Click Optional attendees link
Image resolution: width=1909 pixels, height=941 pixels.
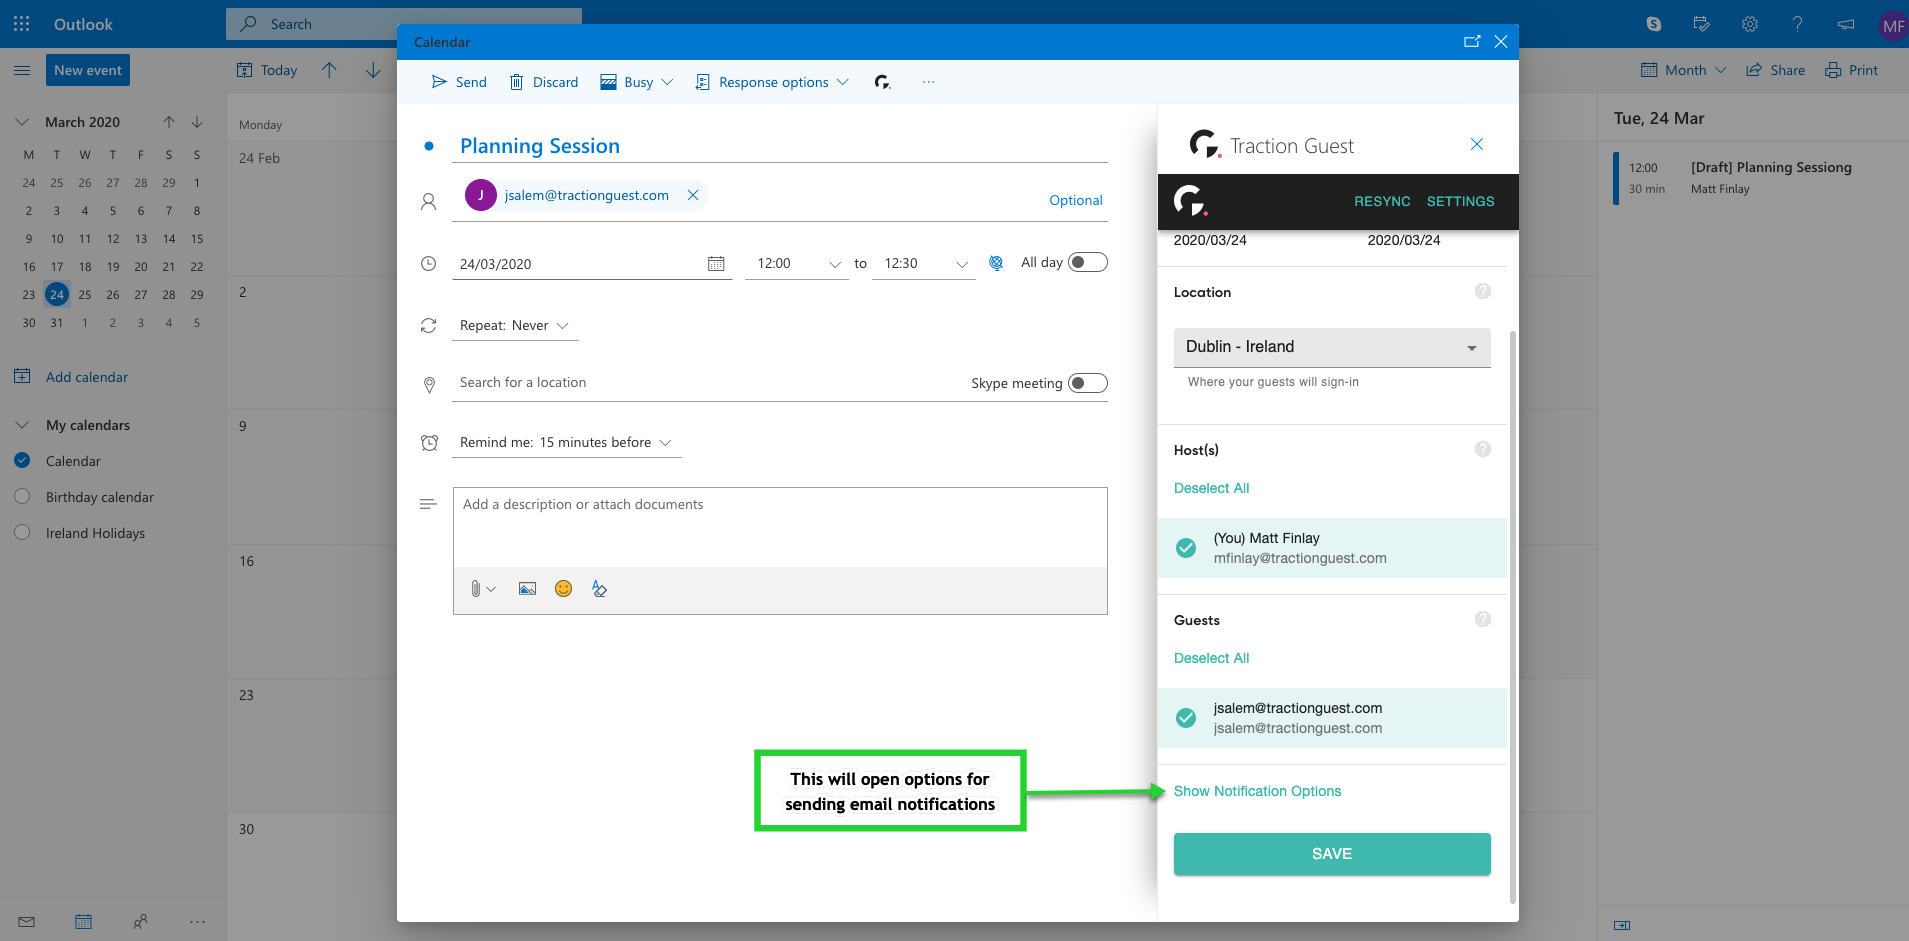(1075, 200)
